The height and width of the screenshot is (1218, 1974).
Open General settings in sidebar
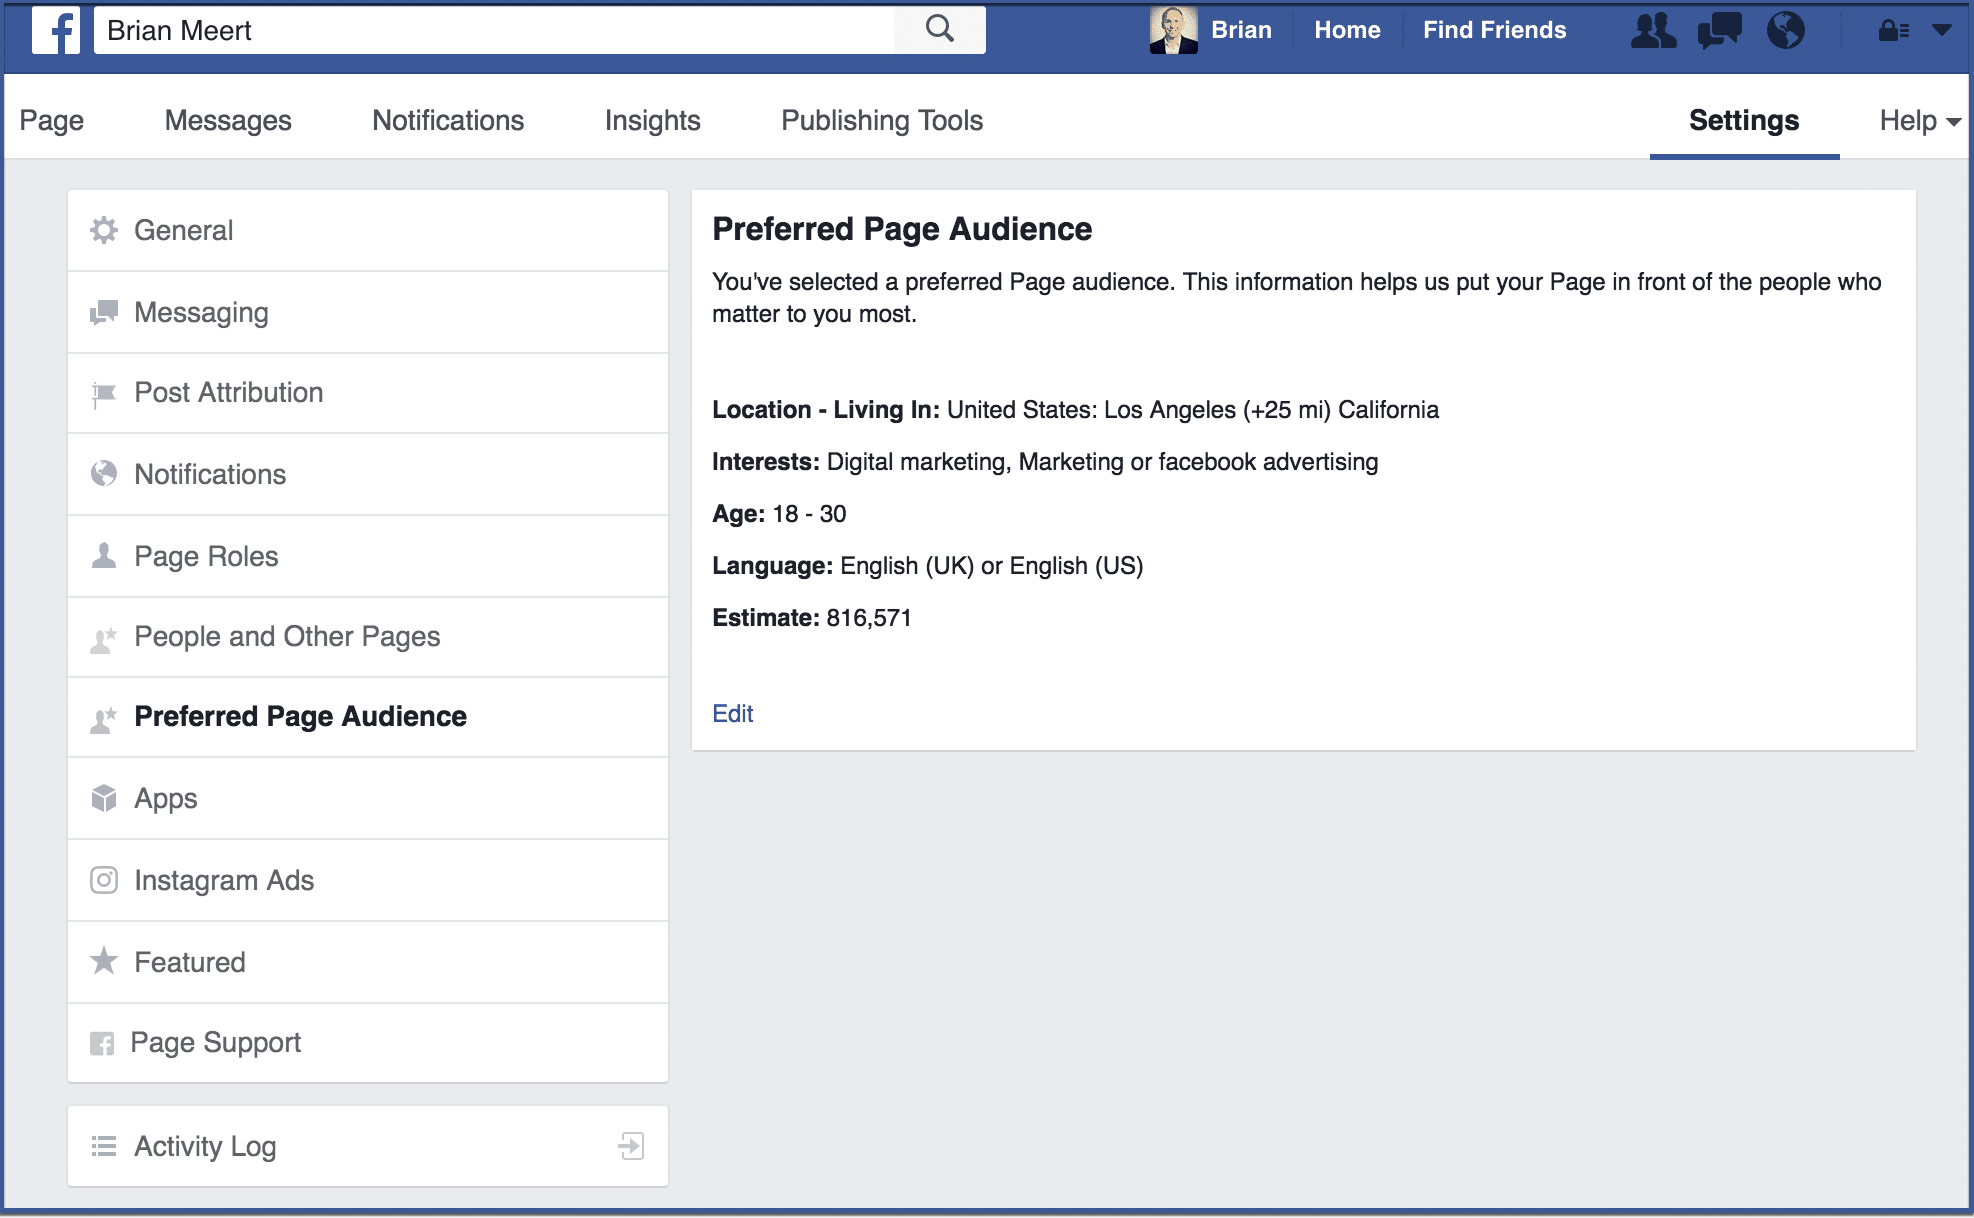(368, 230)
